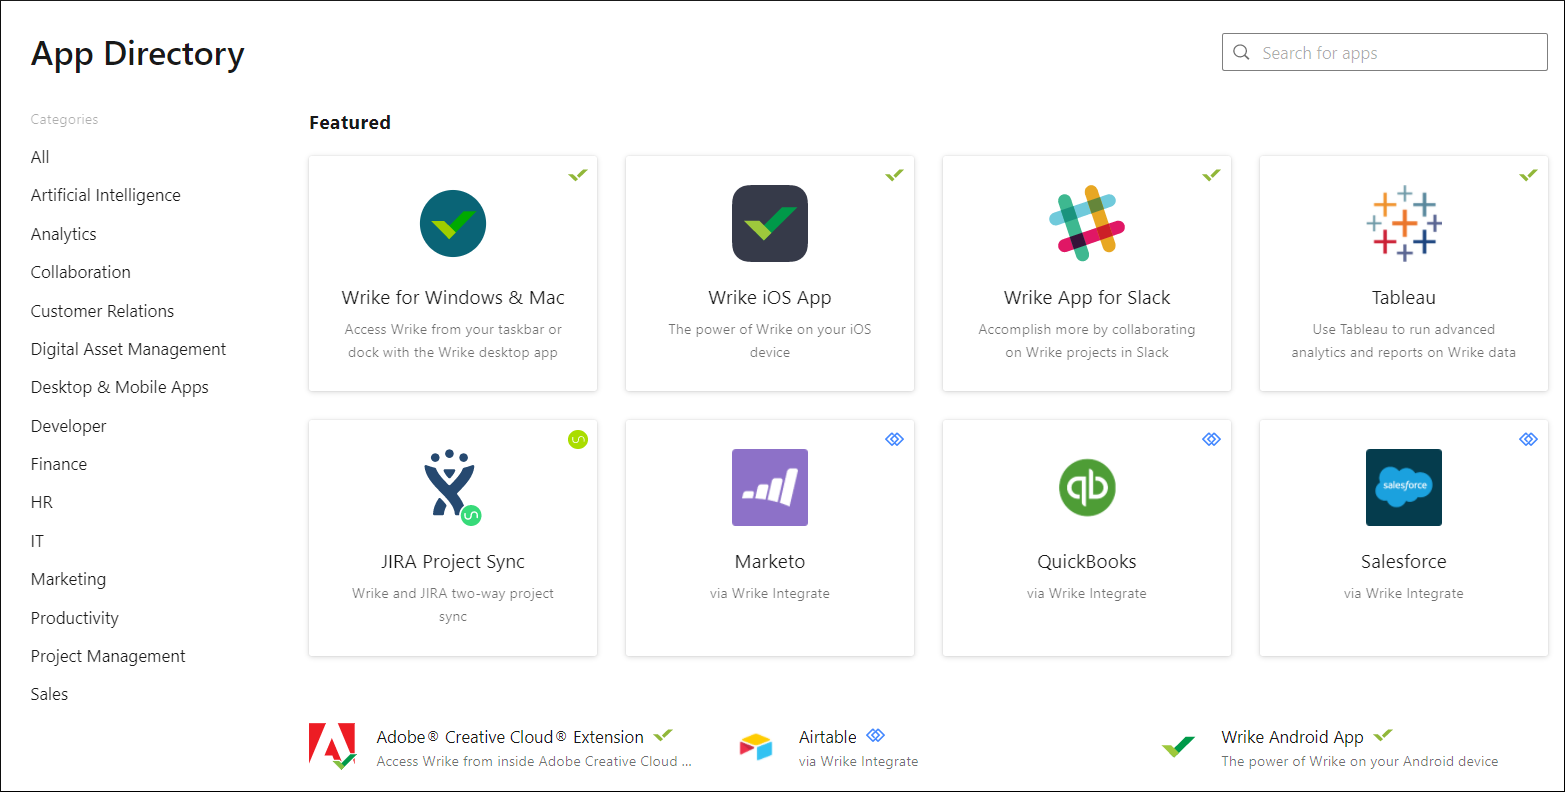
Task: Click the Slack logo on the Wrike App for Slack card
Action: pos(1086,223)
